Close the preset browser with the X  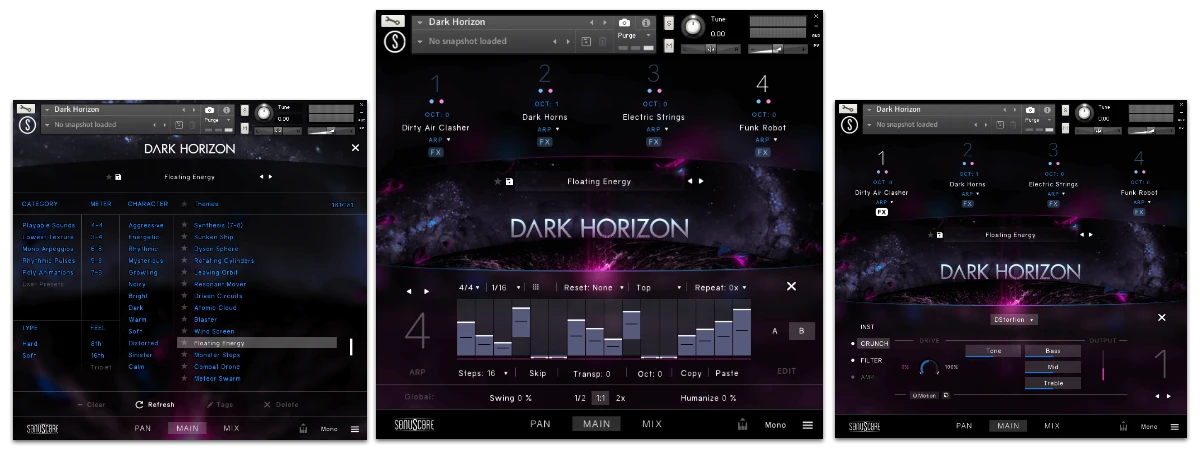coord(355,148)
